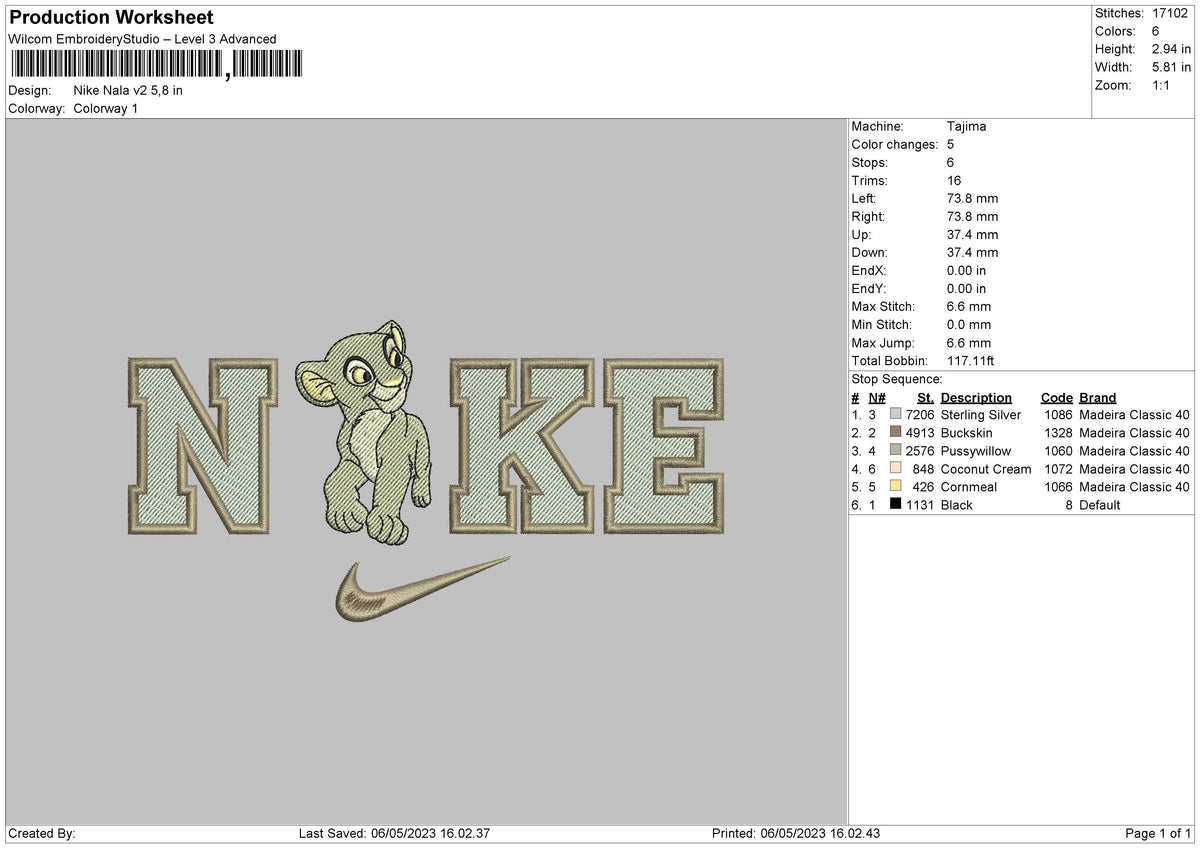Image resolution: width=1200 pixels, height=848 pixels.
Task: Click the Height value 2.94 in
Action: pyautogui.click(x=1171, y=49)
